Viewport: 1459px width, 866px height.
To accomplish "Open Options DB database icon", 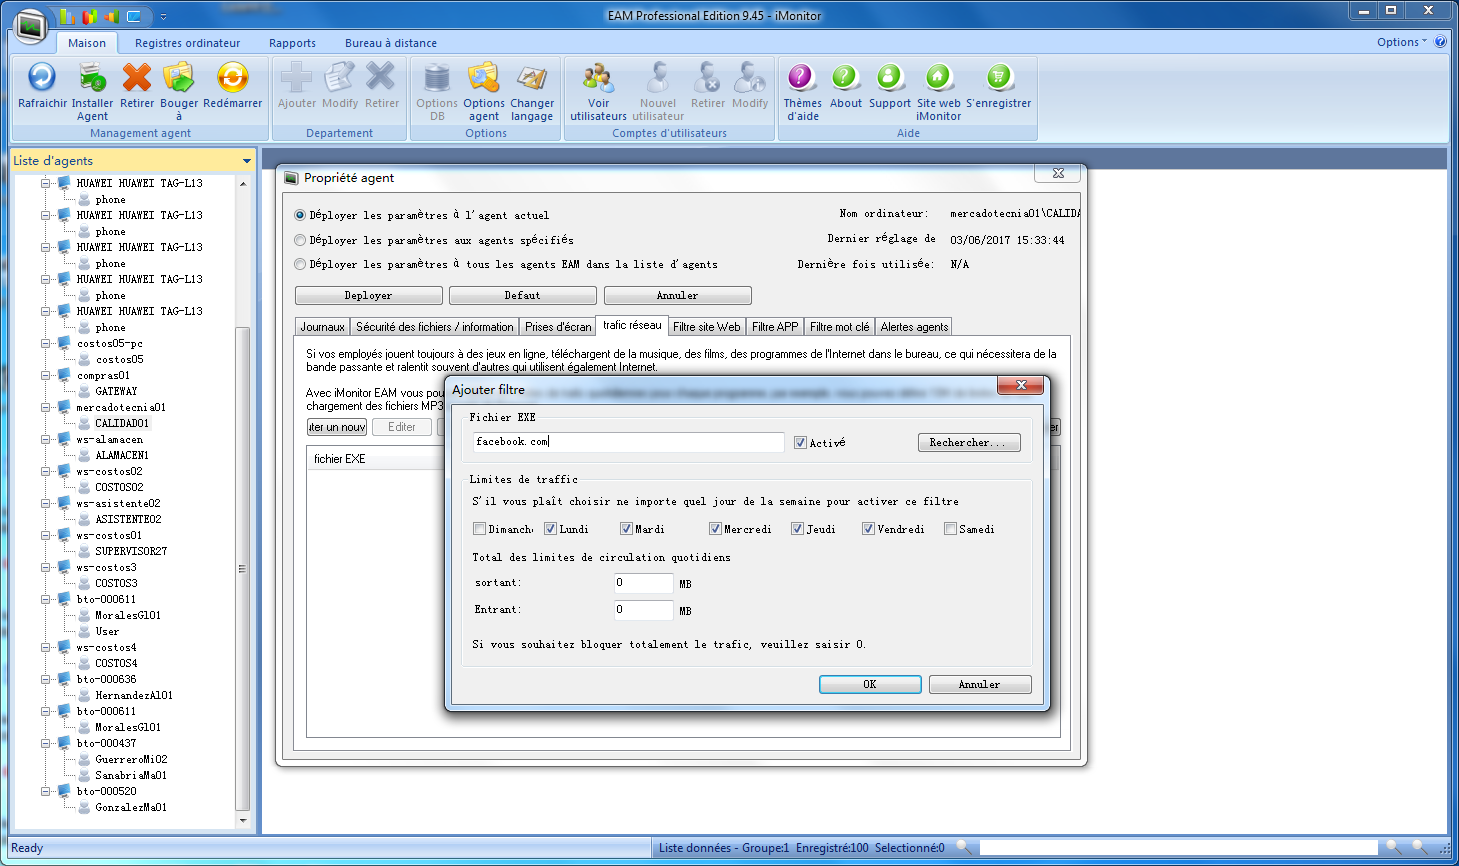I will [x=437, y=78].
